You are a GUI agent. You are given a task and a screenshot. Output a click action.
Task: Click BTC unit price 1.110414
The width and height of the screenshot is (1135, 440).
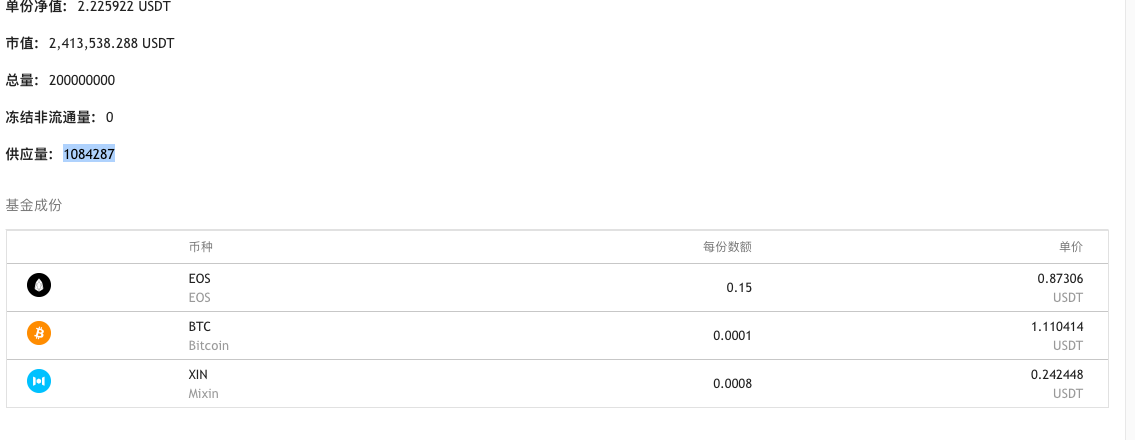1057,327
